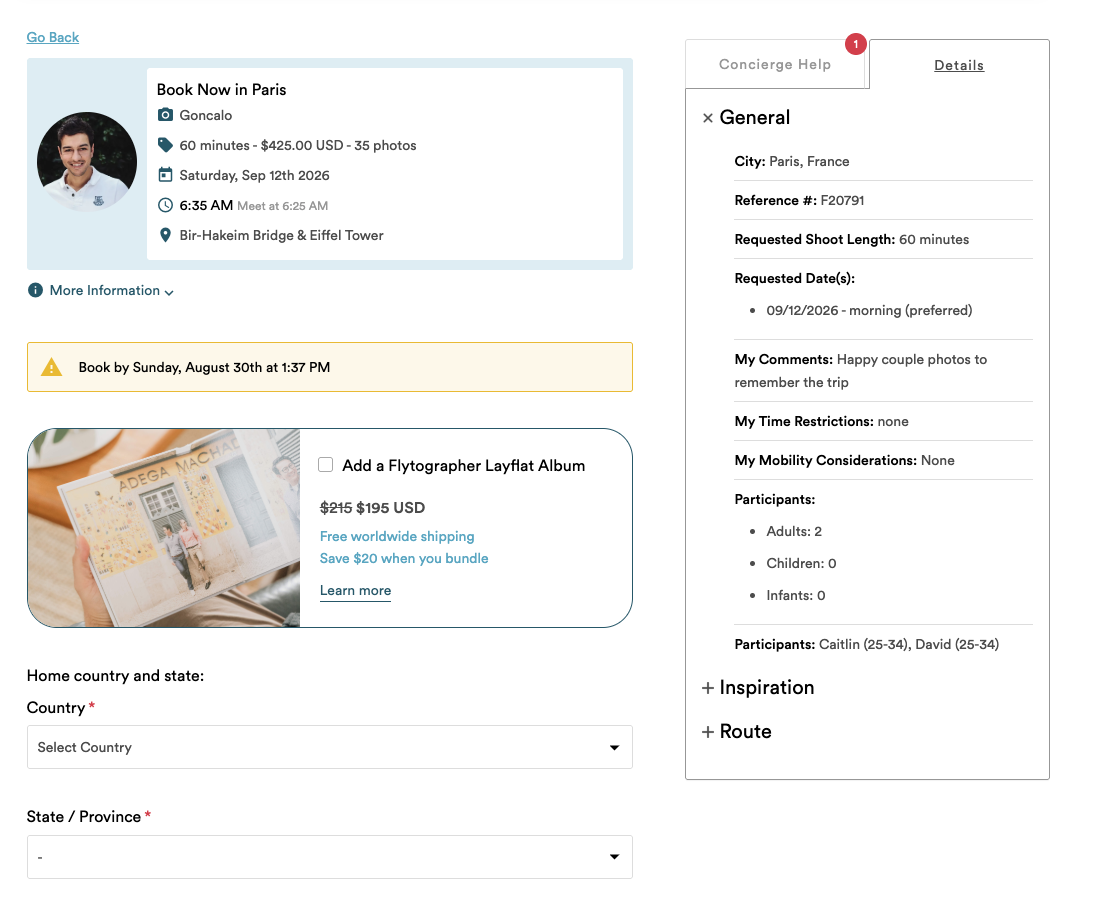Open the Learn more link for album

coord(355,591)
